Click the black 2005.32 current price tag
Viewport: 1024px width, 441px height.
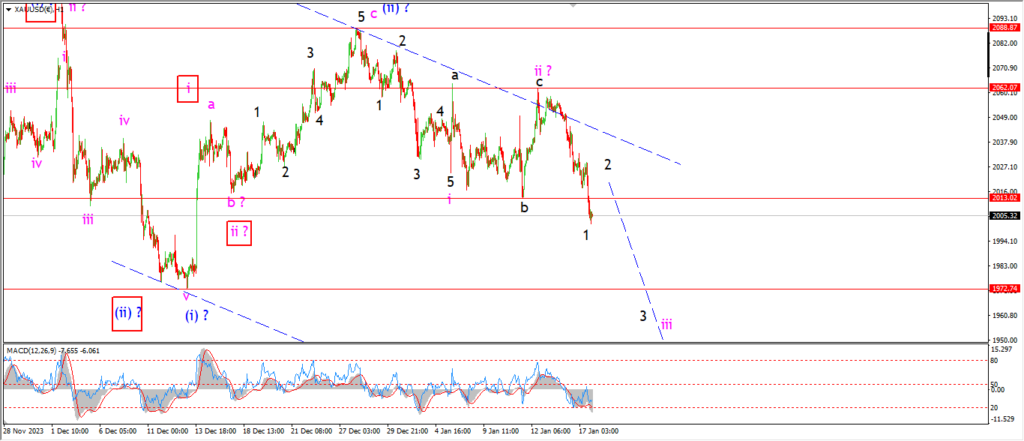[1006, 216]
